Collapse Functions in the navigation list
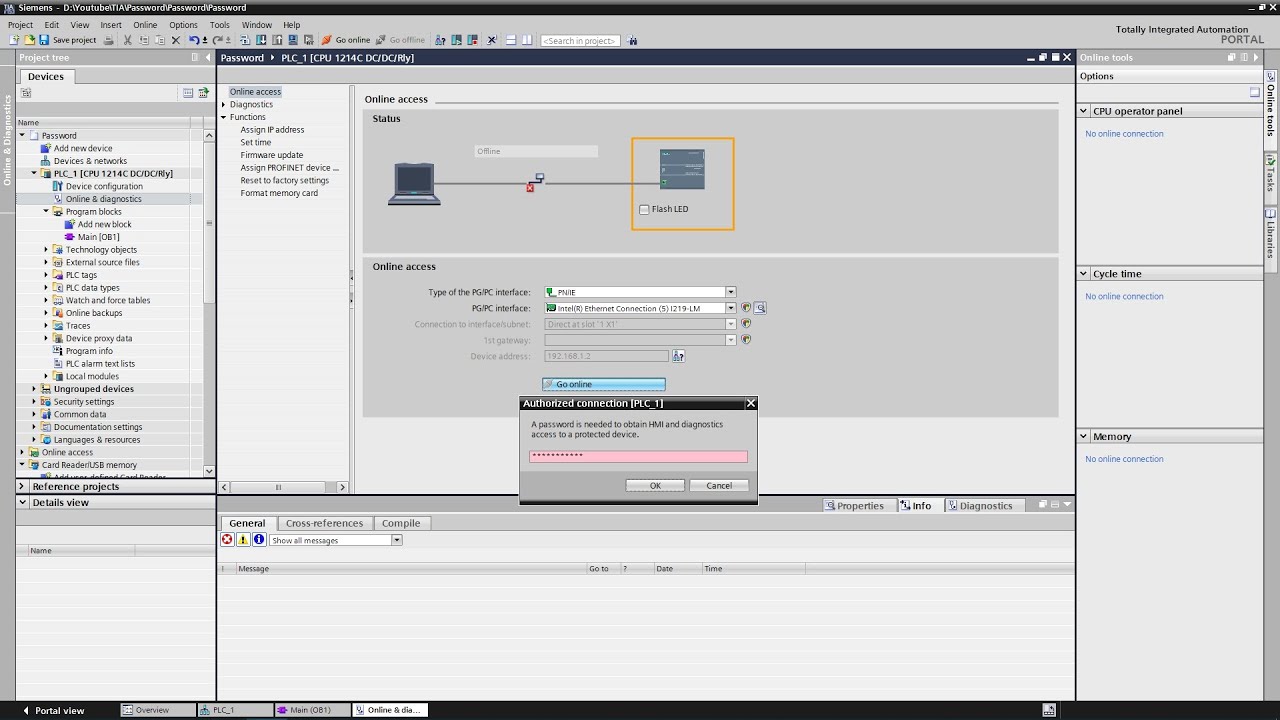 click(224, 117)
